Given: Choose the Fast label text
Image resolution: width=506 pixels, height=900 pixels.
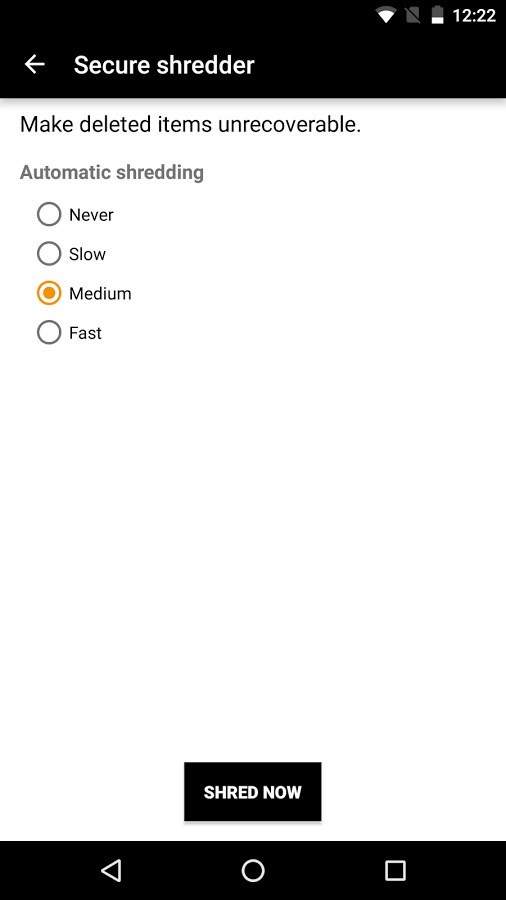Looking at the screenshot, I should pyautogui.click(x=85, y=333).
